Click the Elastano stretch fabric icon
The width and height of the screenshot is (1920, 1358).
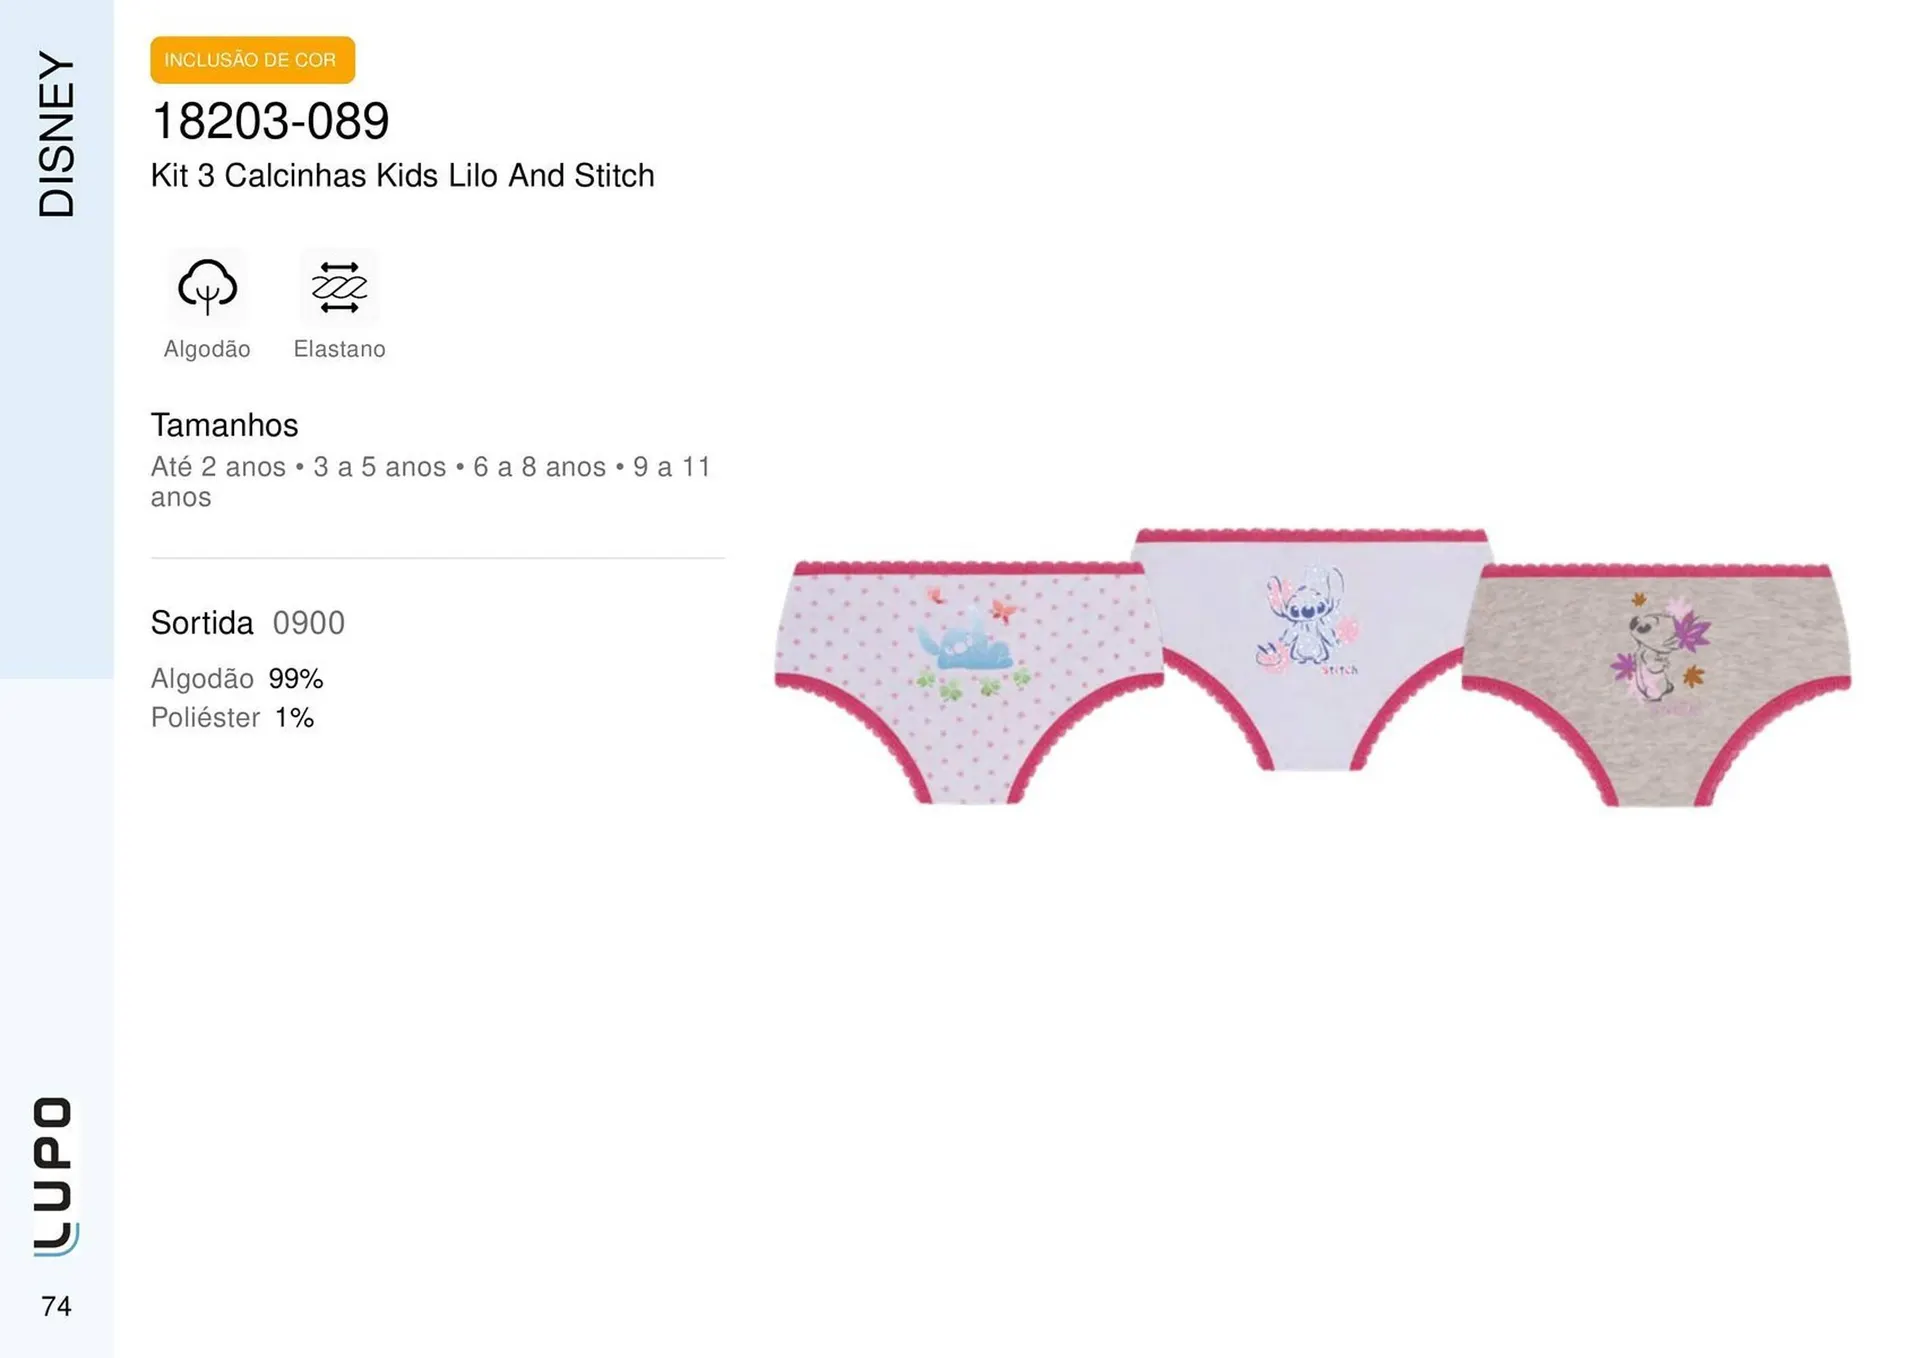[x=339, y=287]
